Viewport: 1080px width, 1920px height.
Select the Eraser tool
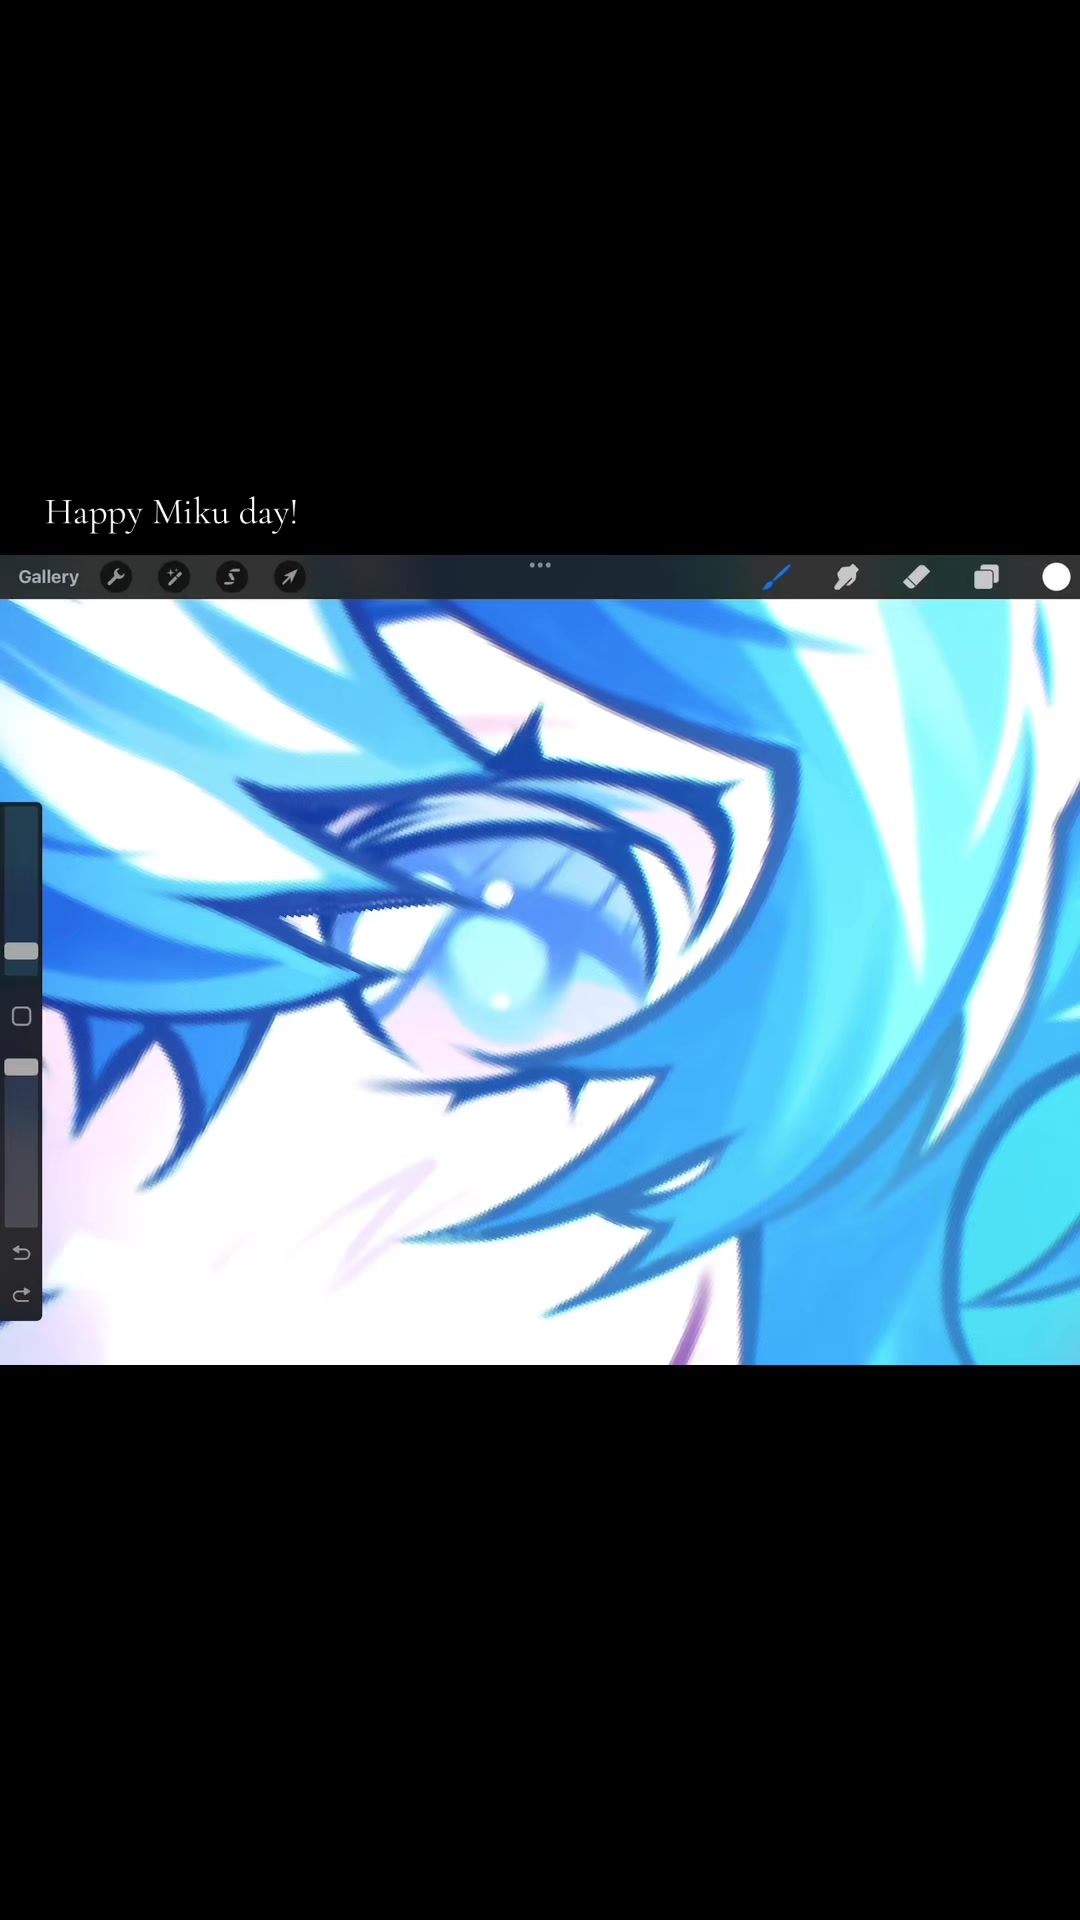[x=916, y=577]
